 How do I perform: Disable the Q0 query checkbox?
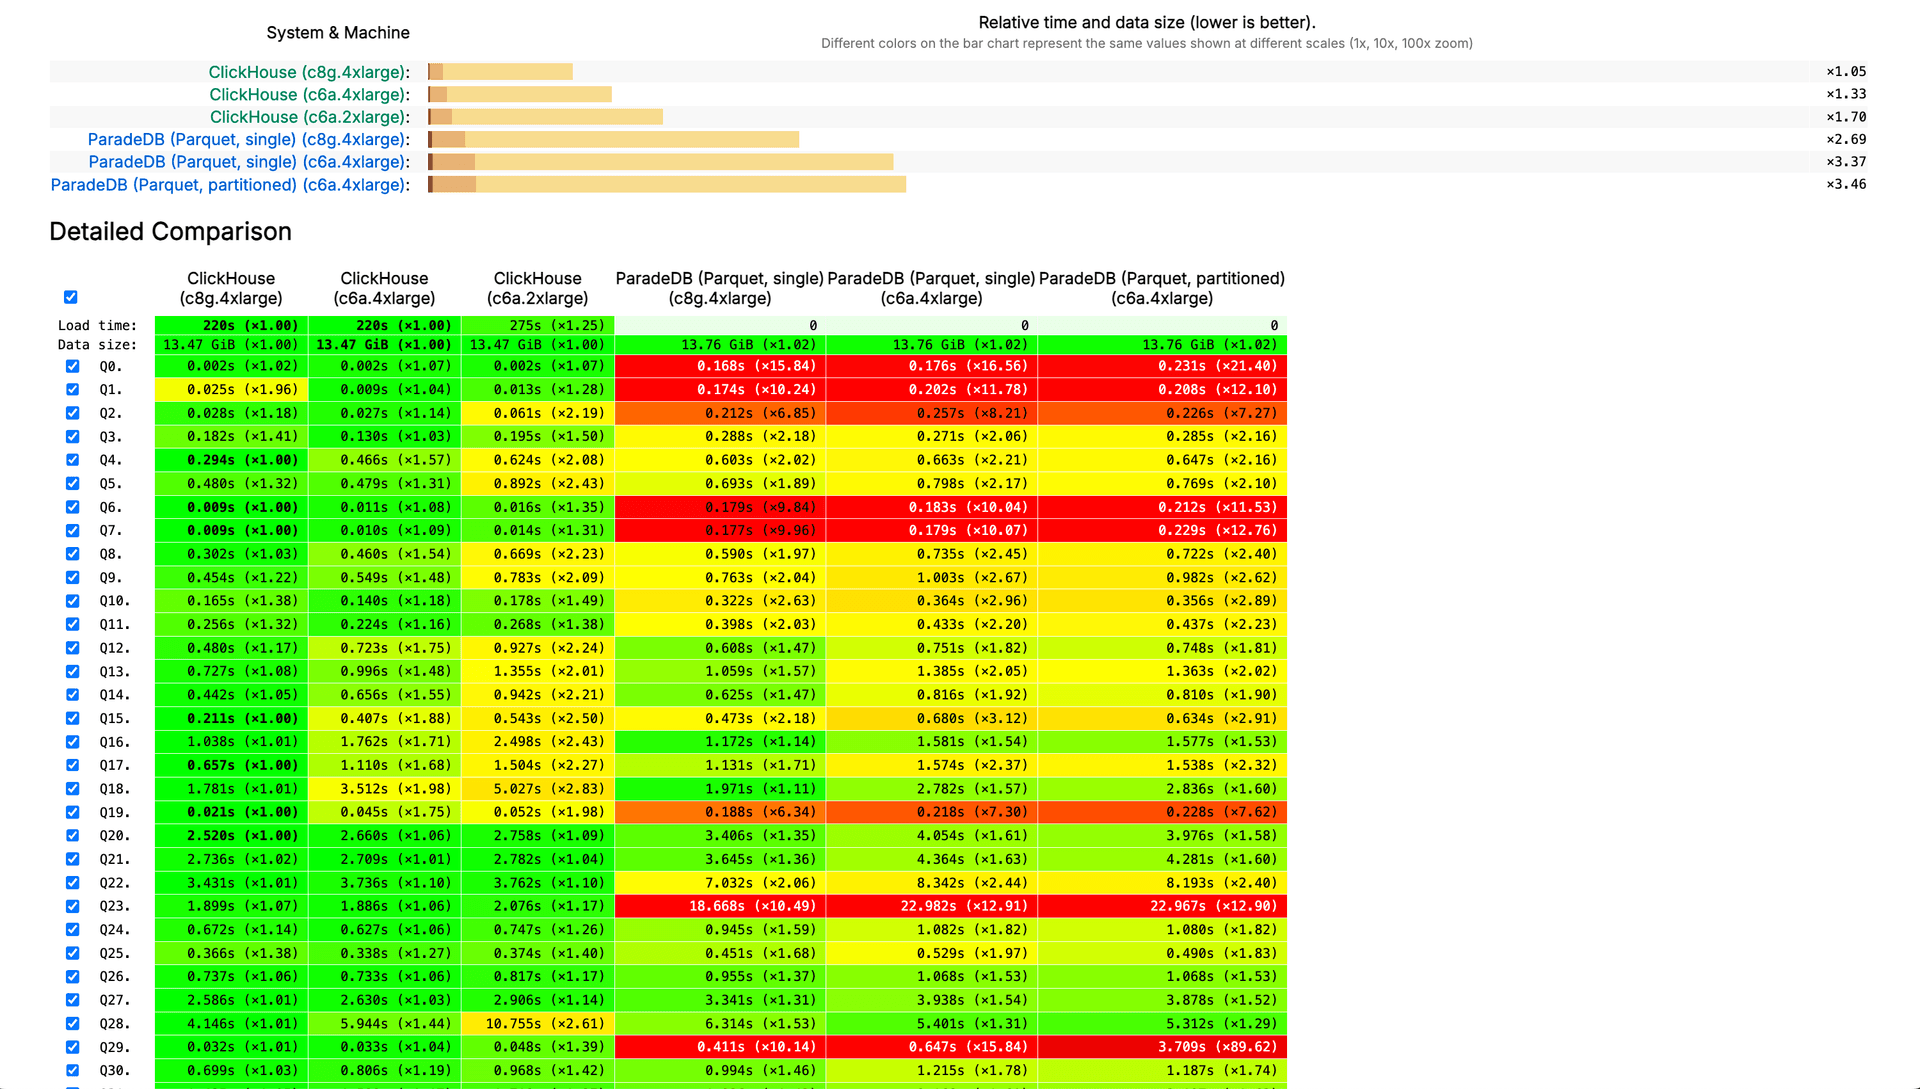point(73,366)
